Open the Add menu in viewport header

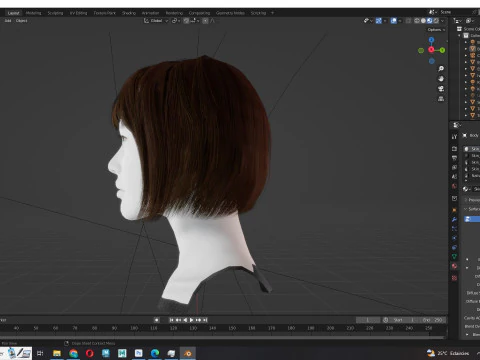click(x=8, y=21)
